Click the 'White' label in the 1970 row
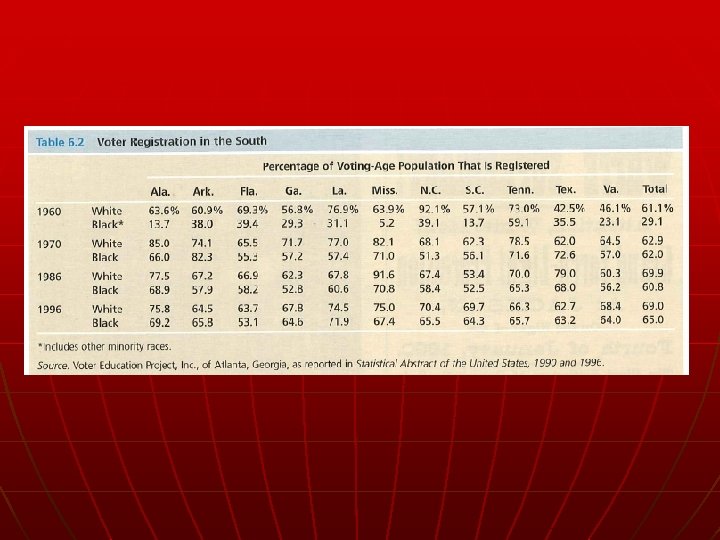Screen dimensions: 720x540 coord(107,243)
